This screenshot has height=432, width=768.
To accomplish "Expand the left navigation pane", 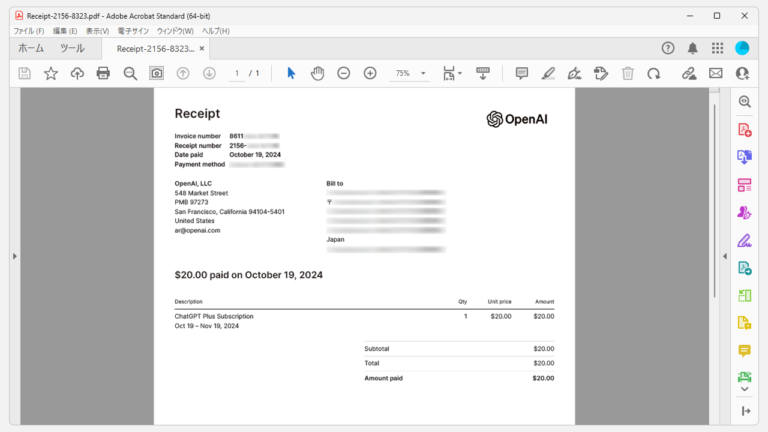I will click(15, 257).
